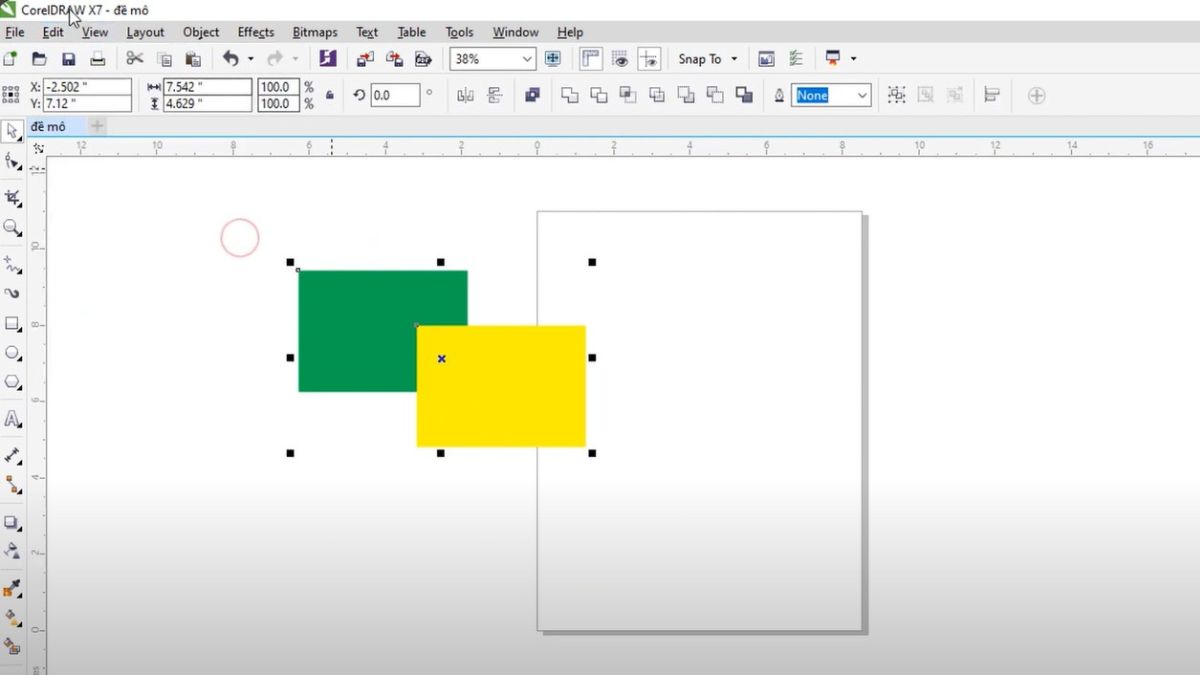This screenshot has height=675, width=1200.
Task: Expand the Application Launcher dropdown arrow
Action: (853, 59)
